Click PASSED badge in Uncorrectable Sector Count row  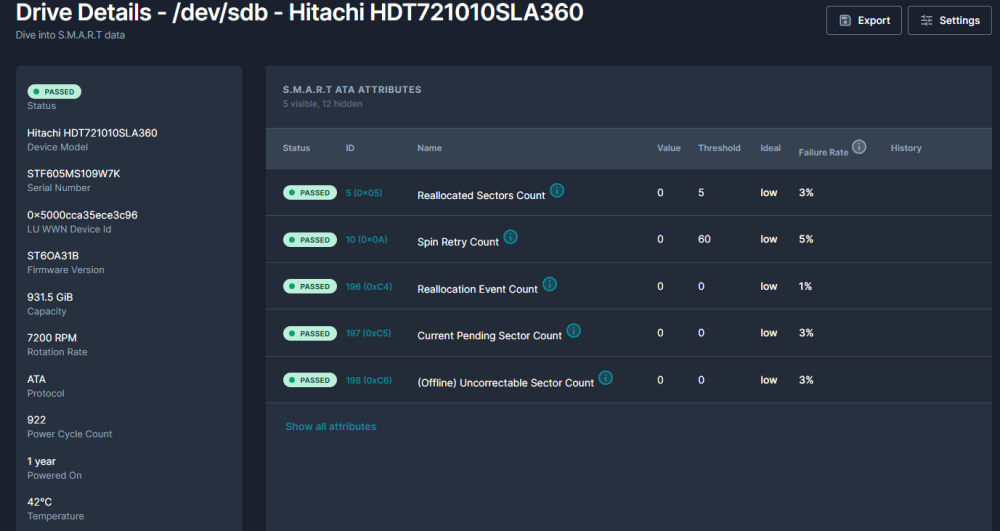tap(310, 380)
